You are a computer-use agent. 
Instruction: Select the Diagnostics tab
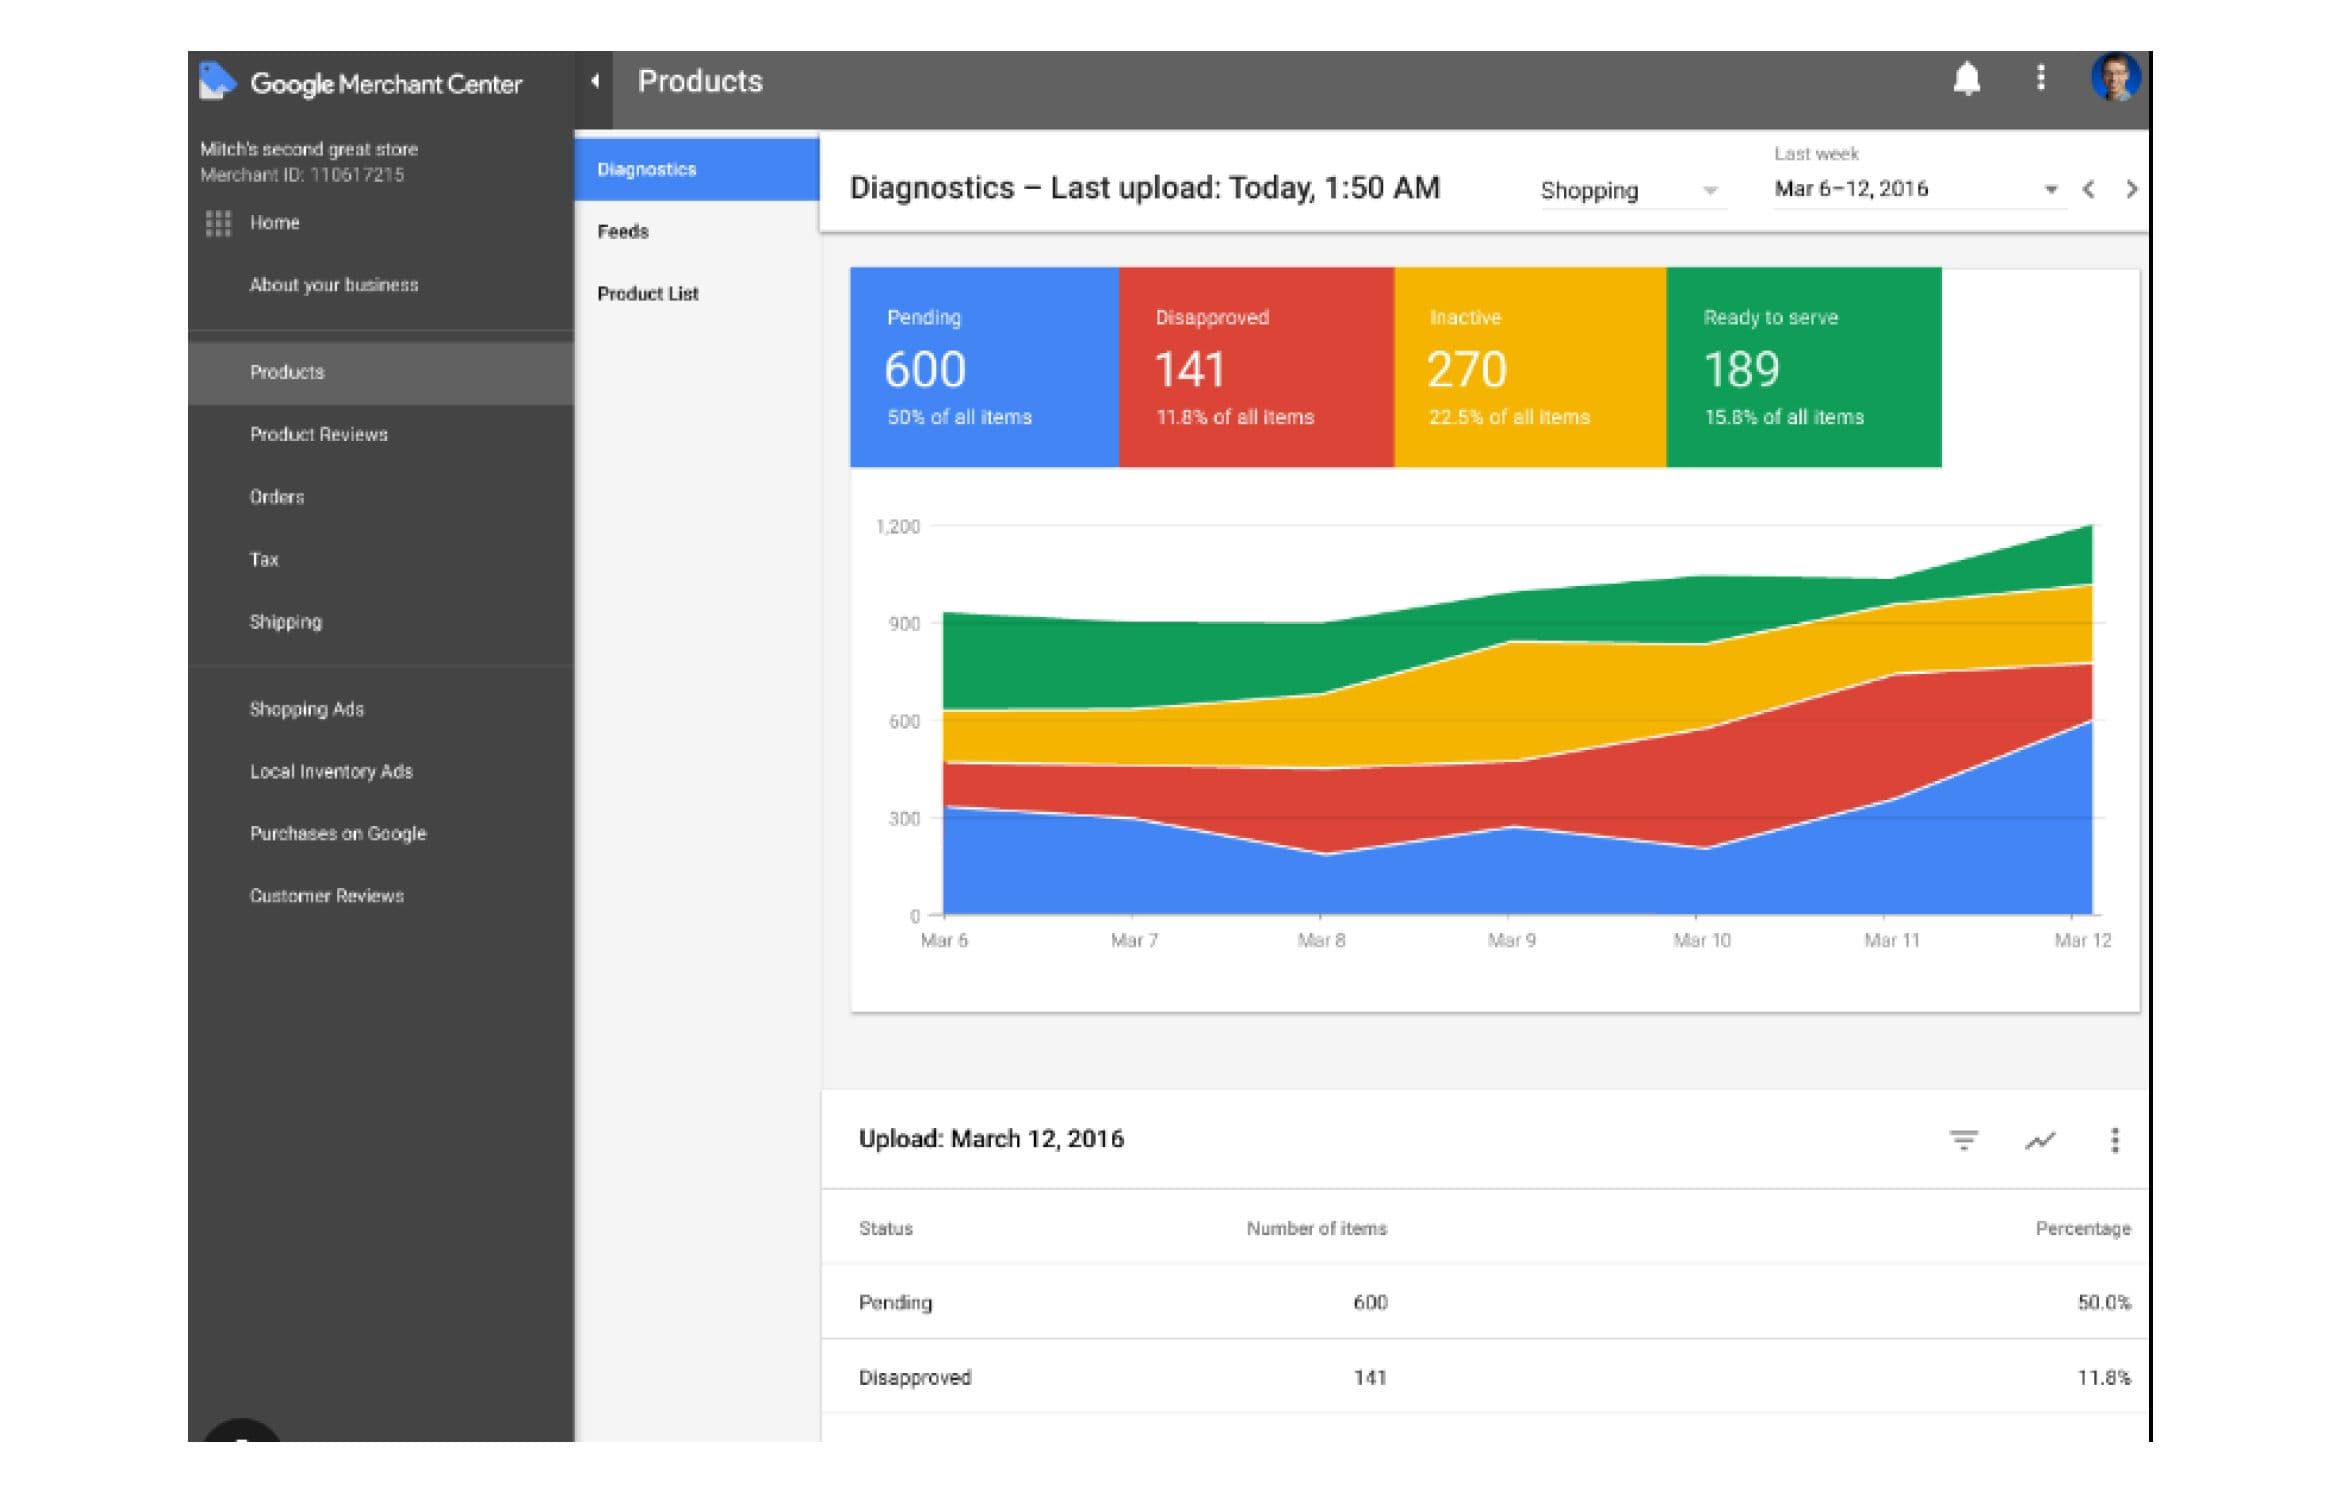tap(697, 169)
